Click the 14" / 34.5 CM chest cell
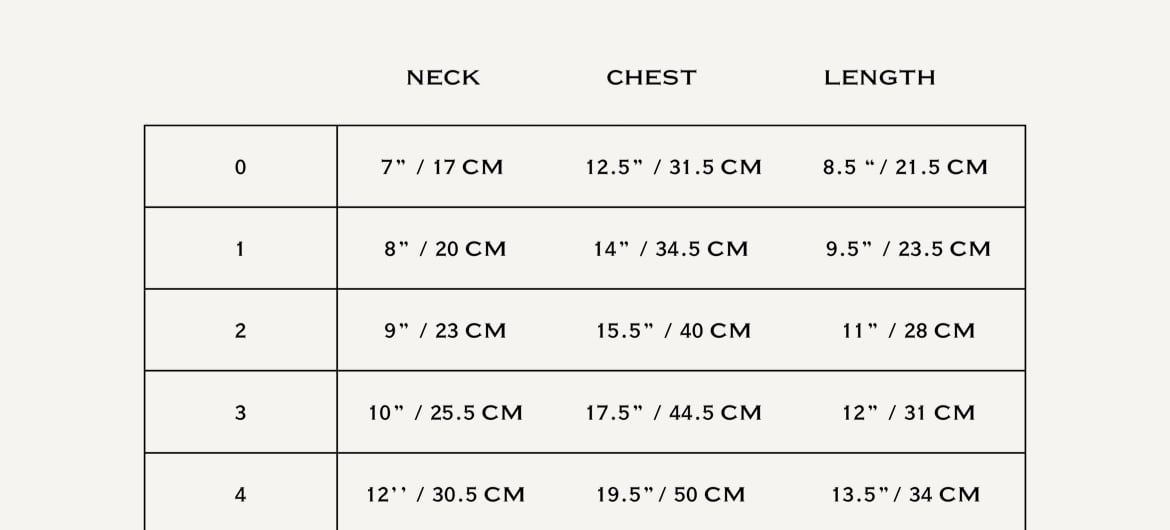 [671, 249]
